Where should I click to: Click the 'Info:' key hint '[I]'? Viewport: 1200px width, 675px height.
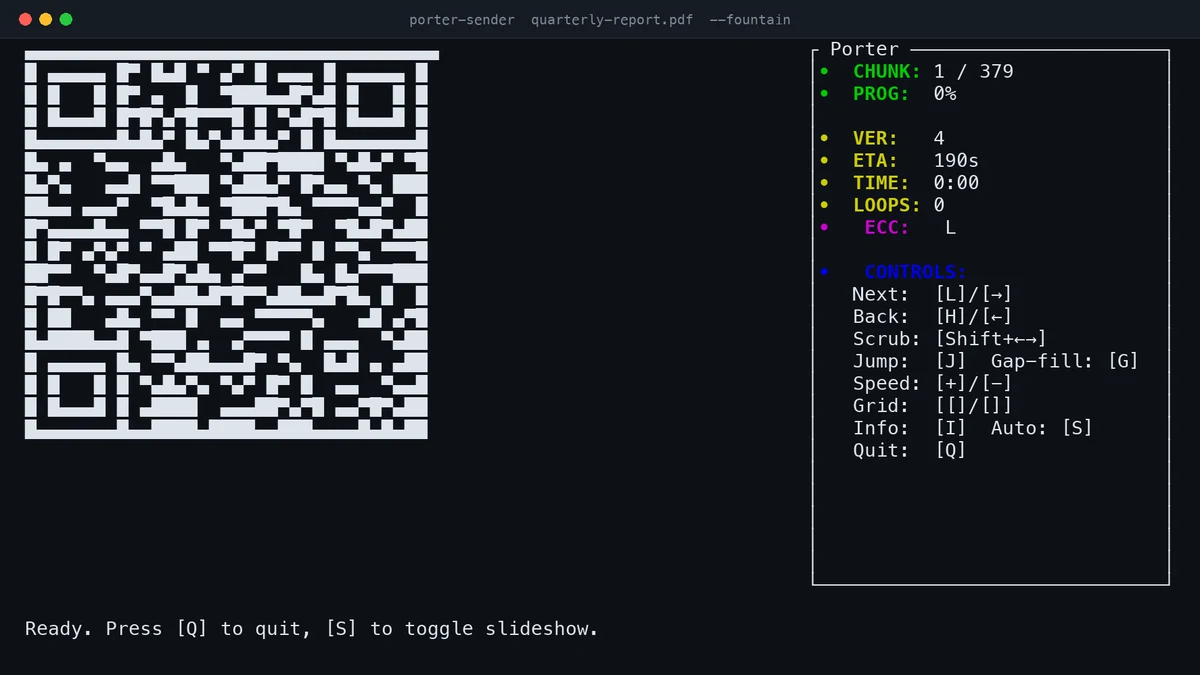pyautogui.click(x=951, y=428)
